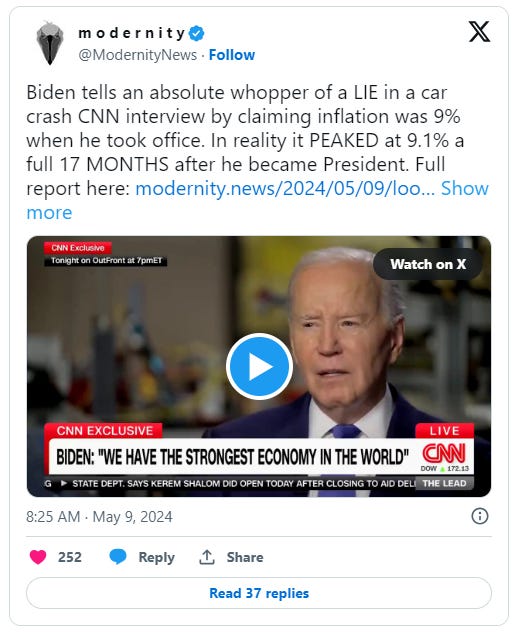The height and width of the screenshot is (632, 516).
Task: Click the blue verified badge
Action: coord(196,33)
